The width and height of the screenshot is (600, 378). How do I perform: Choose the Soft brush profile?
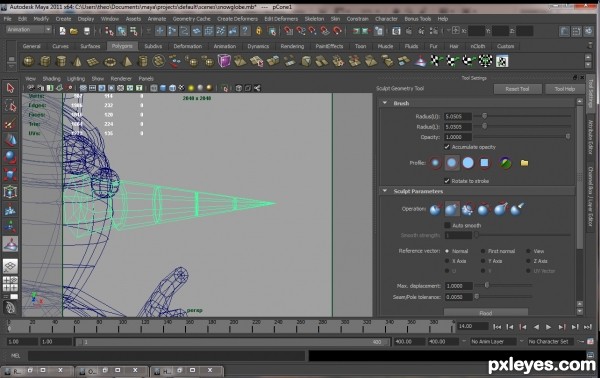(452, 163)
